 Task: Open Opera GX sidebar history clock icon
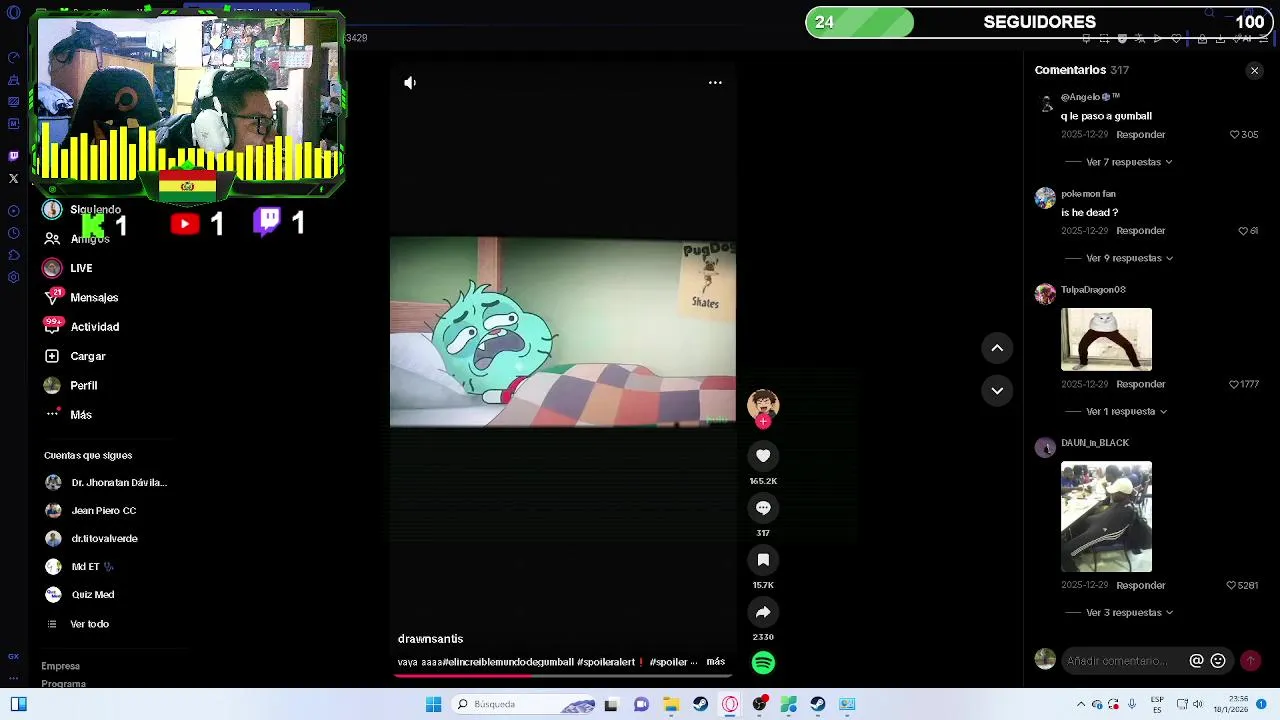click(x=14, y=234)
